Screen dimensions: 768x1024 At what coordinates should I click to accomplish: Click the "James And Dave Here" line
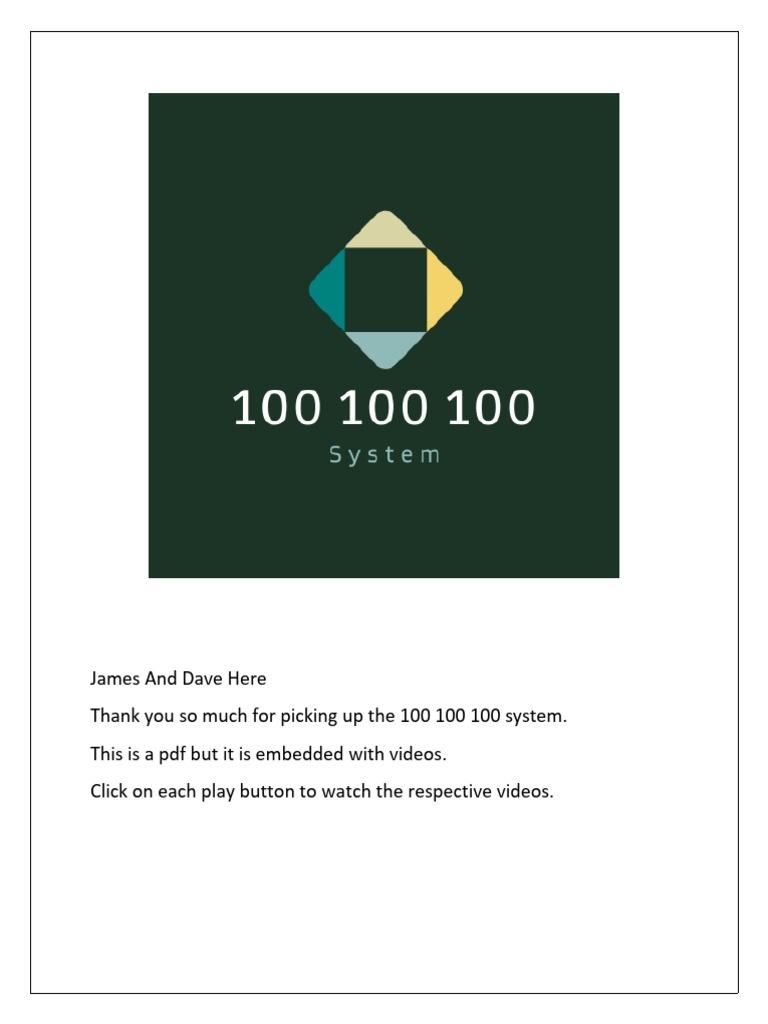pyautogui.click(x=178, y=679)
